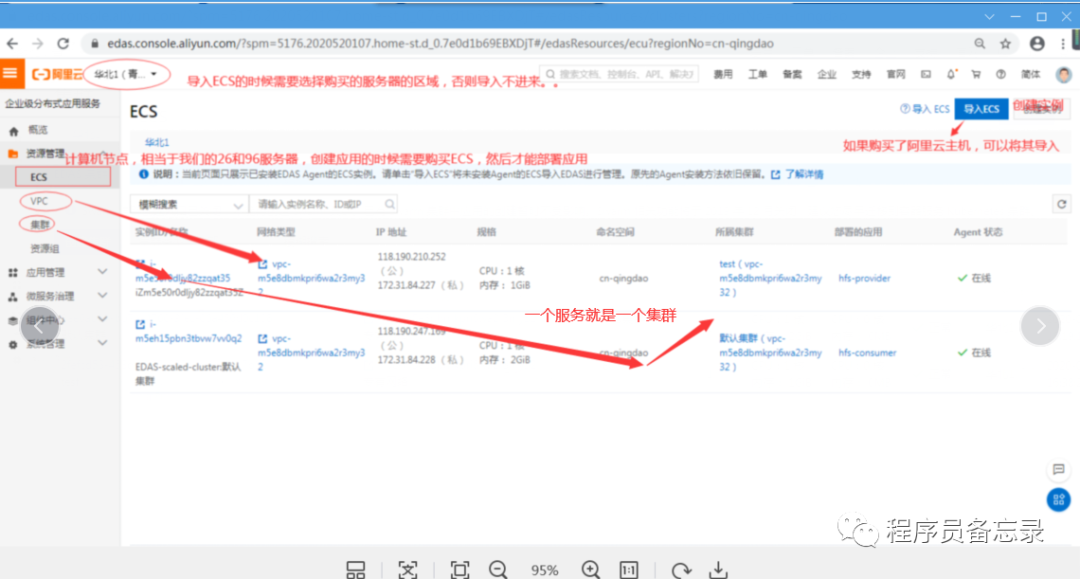This screenshot has width=1080, height=579.
Task: Open the 企业 top menu
Action: (x=826, y=74)
